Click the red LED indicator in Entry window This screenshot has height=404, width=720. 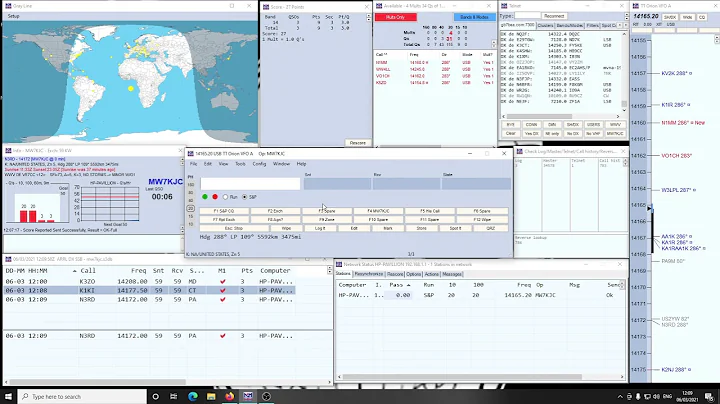[x=215, y=196]
